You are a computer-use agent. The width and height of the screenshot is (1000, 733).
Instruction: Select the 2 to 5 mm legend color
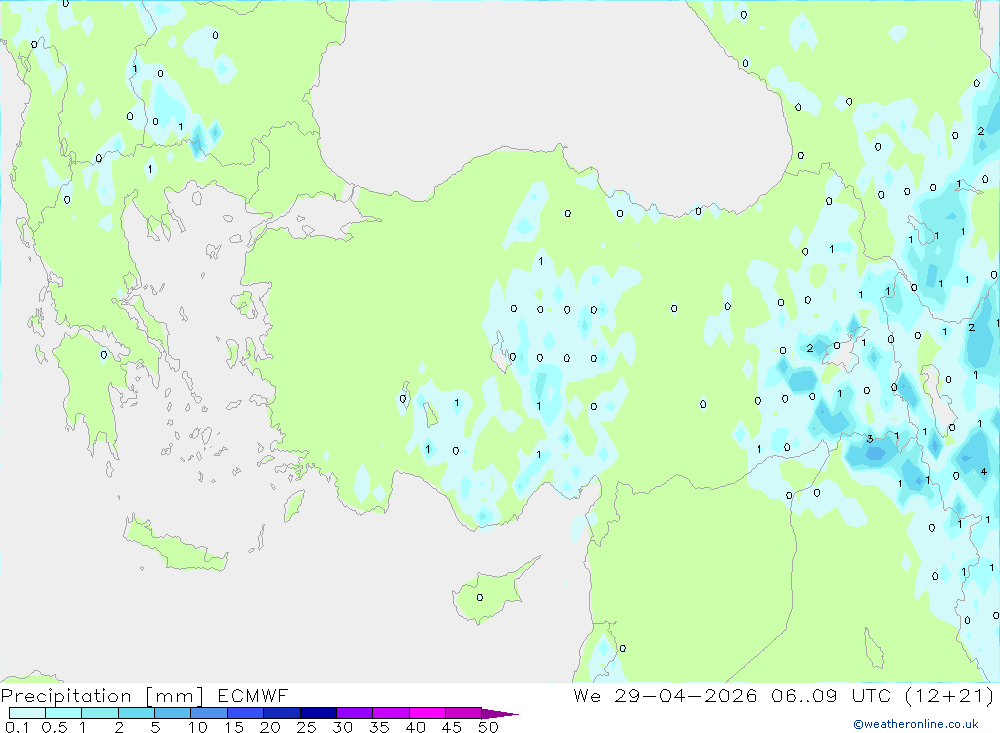[x=136, y=713]
